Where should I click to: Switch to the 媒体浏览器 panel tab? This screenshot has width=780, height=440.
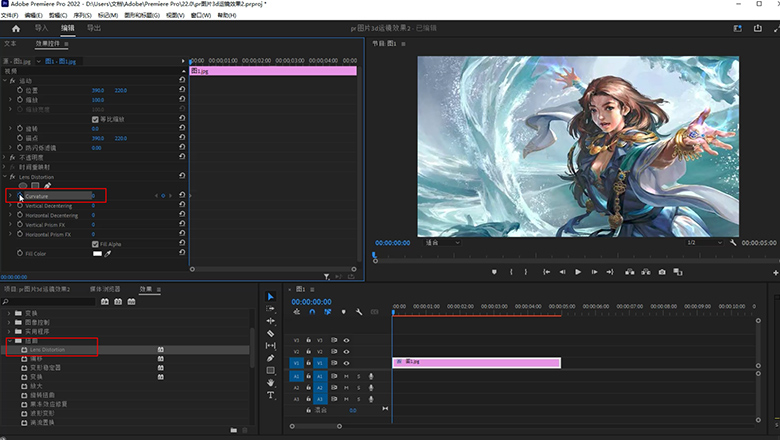106,288
